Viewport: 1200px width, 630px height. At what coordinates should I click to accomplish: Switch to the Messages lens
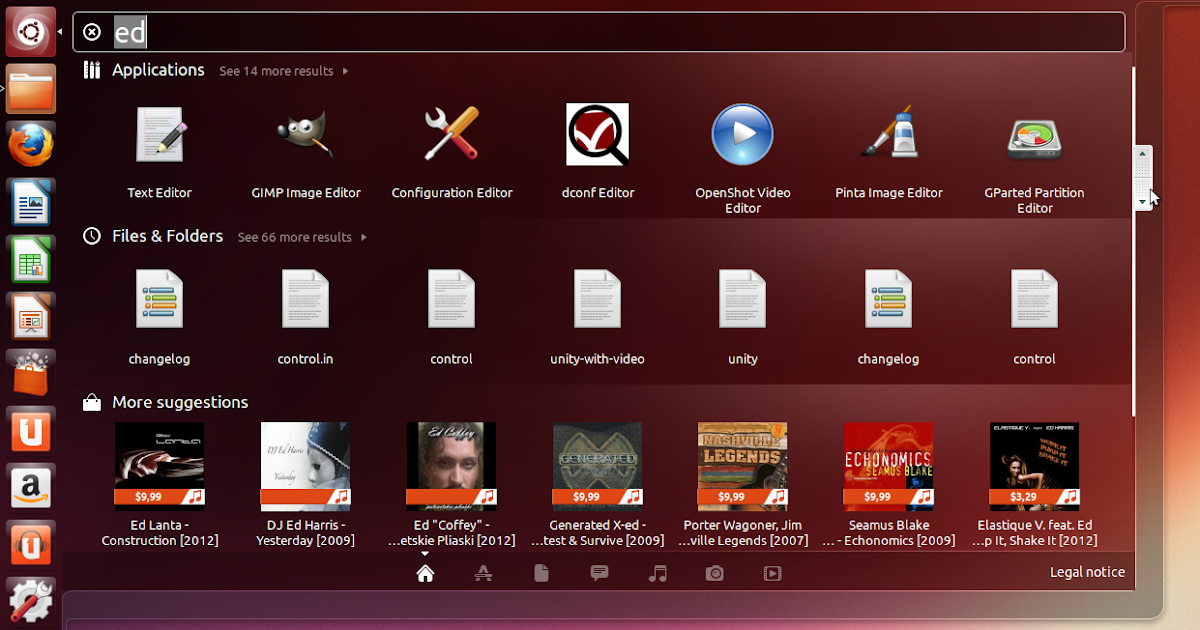tap(598, 572)
